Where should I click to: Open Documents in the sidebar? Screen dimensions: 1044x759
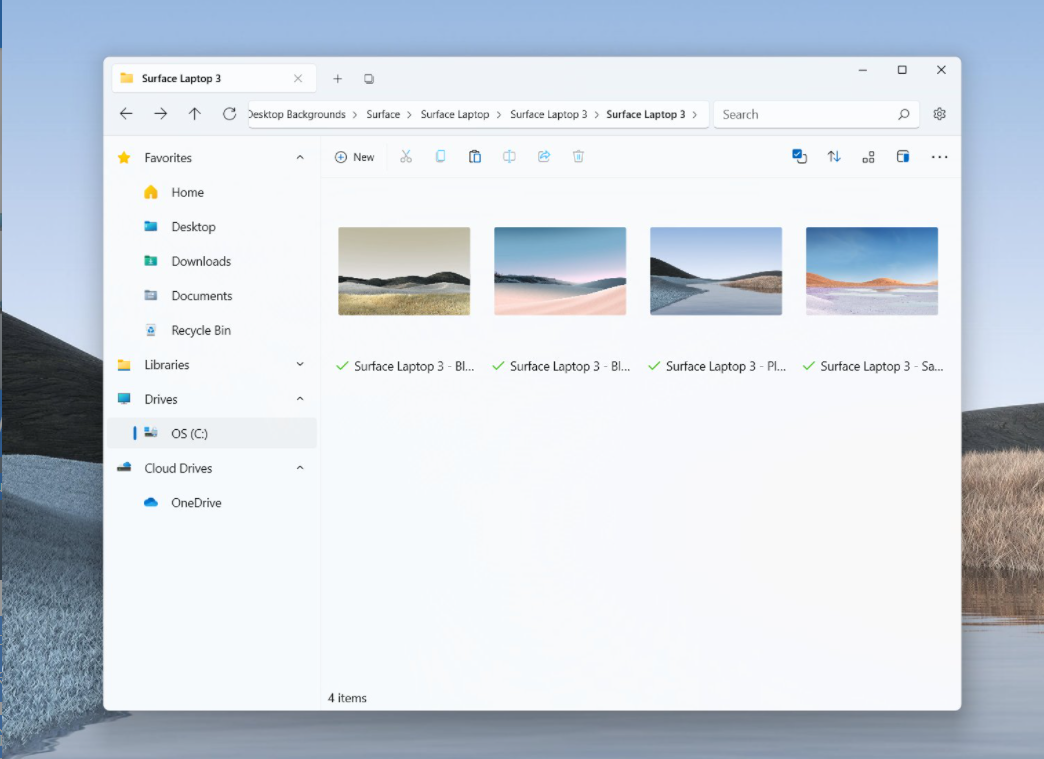[x=212, y=296]
